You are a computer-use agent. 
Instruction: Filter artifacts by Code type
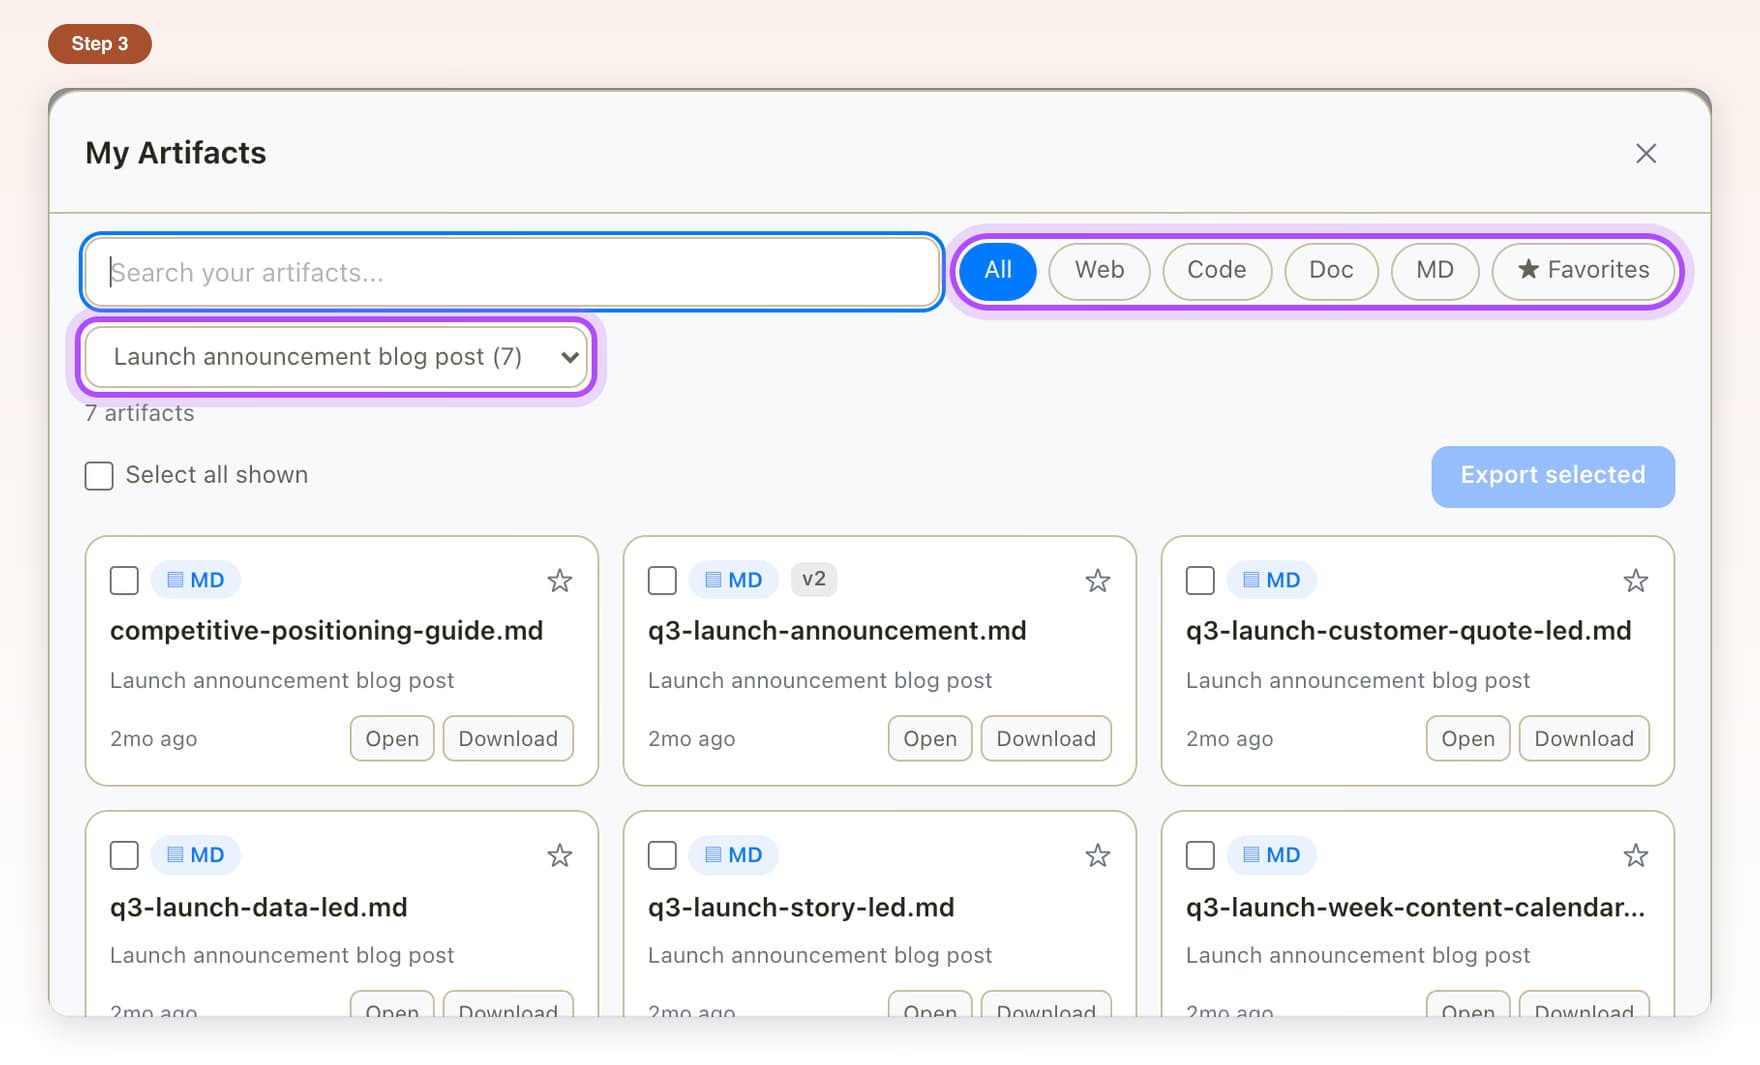pyautogui.click(x=1217, y=270)
